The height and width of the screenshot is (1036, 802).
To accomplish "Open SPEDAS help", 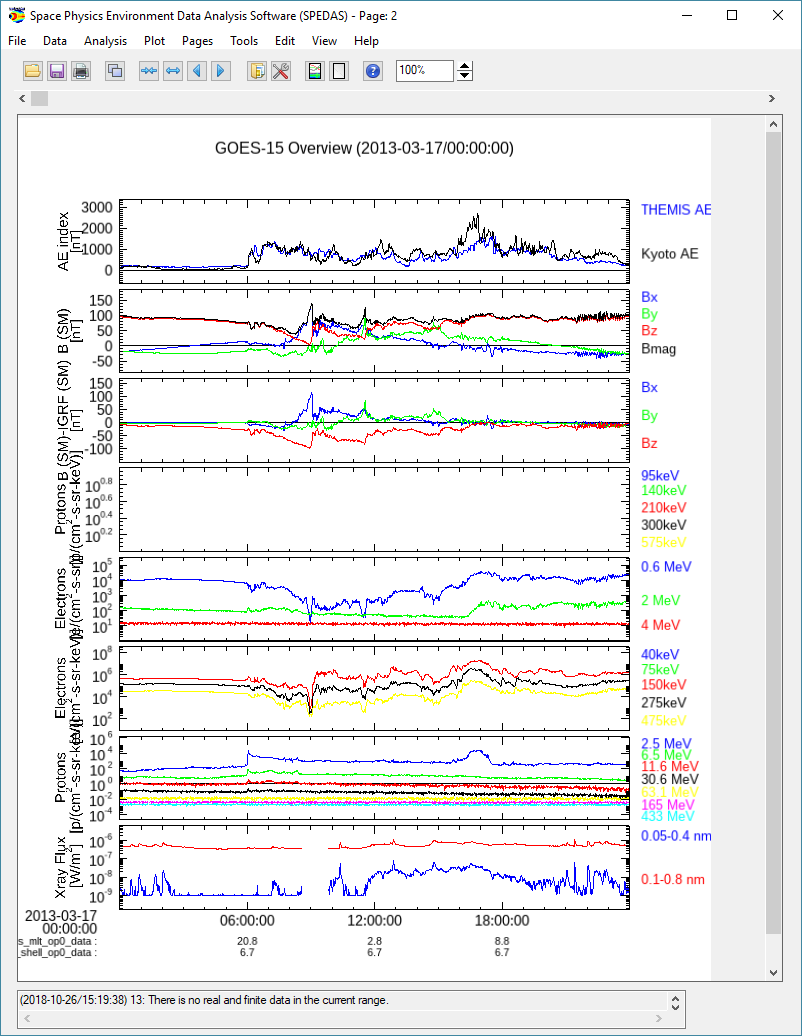I will pos(372,70).
